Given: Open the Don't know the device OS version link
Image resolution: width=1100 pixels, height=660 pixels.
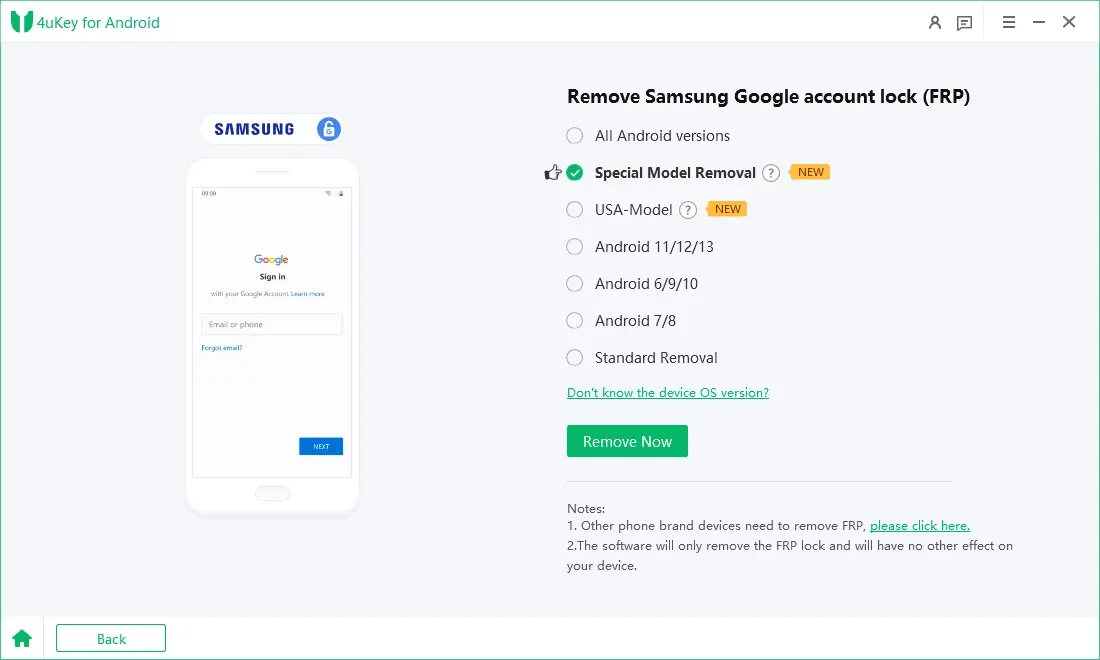Looking at the screenshot, I should (x=668, y=393).
